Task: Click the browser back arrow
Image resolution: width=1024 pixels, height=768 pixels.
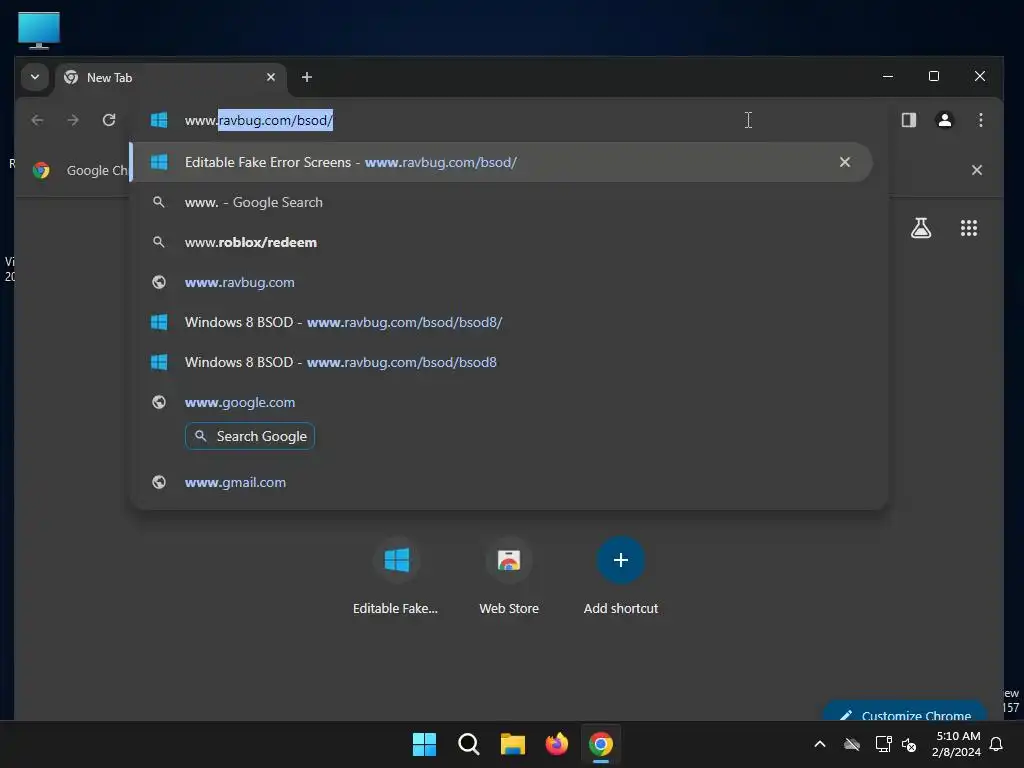Action: click(x=37, y=120)
